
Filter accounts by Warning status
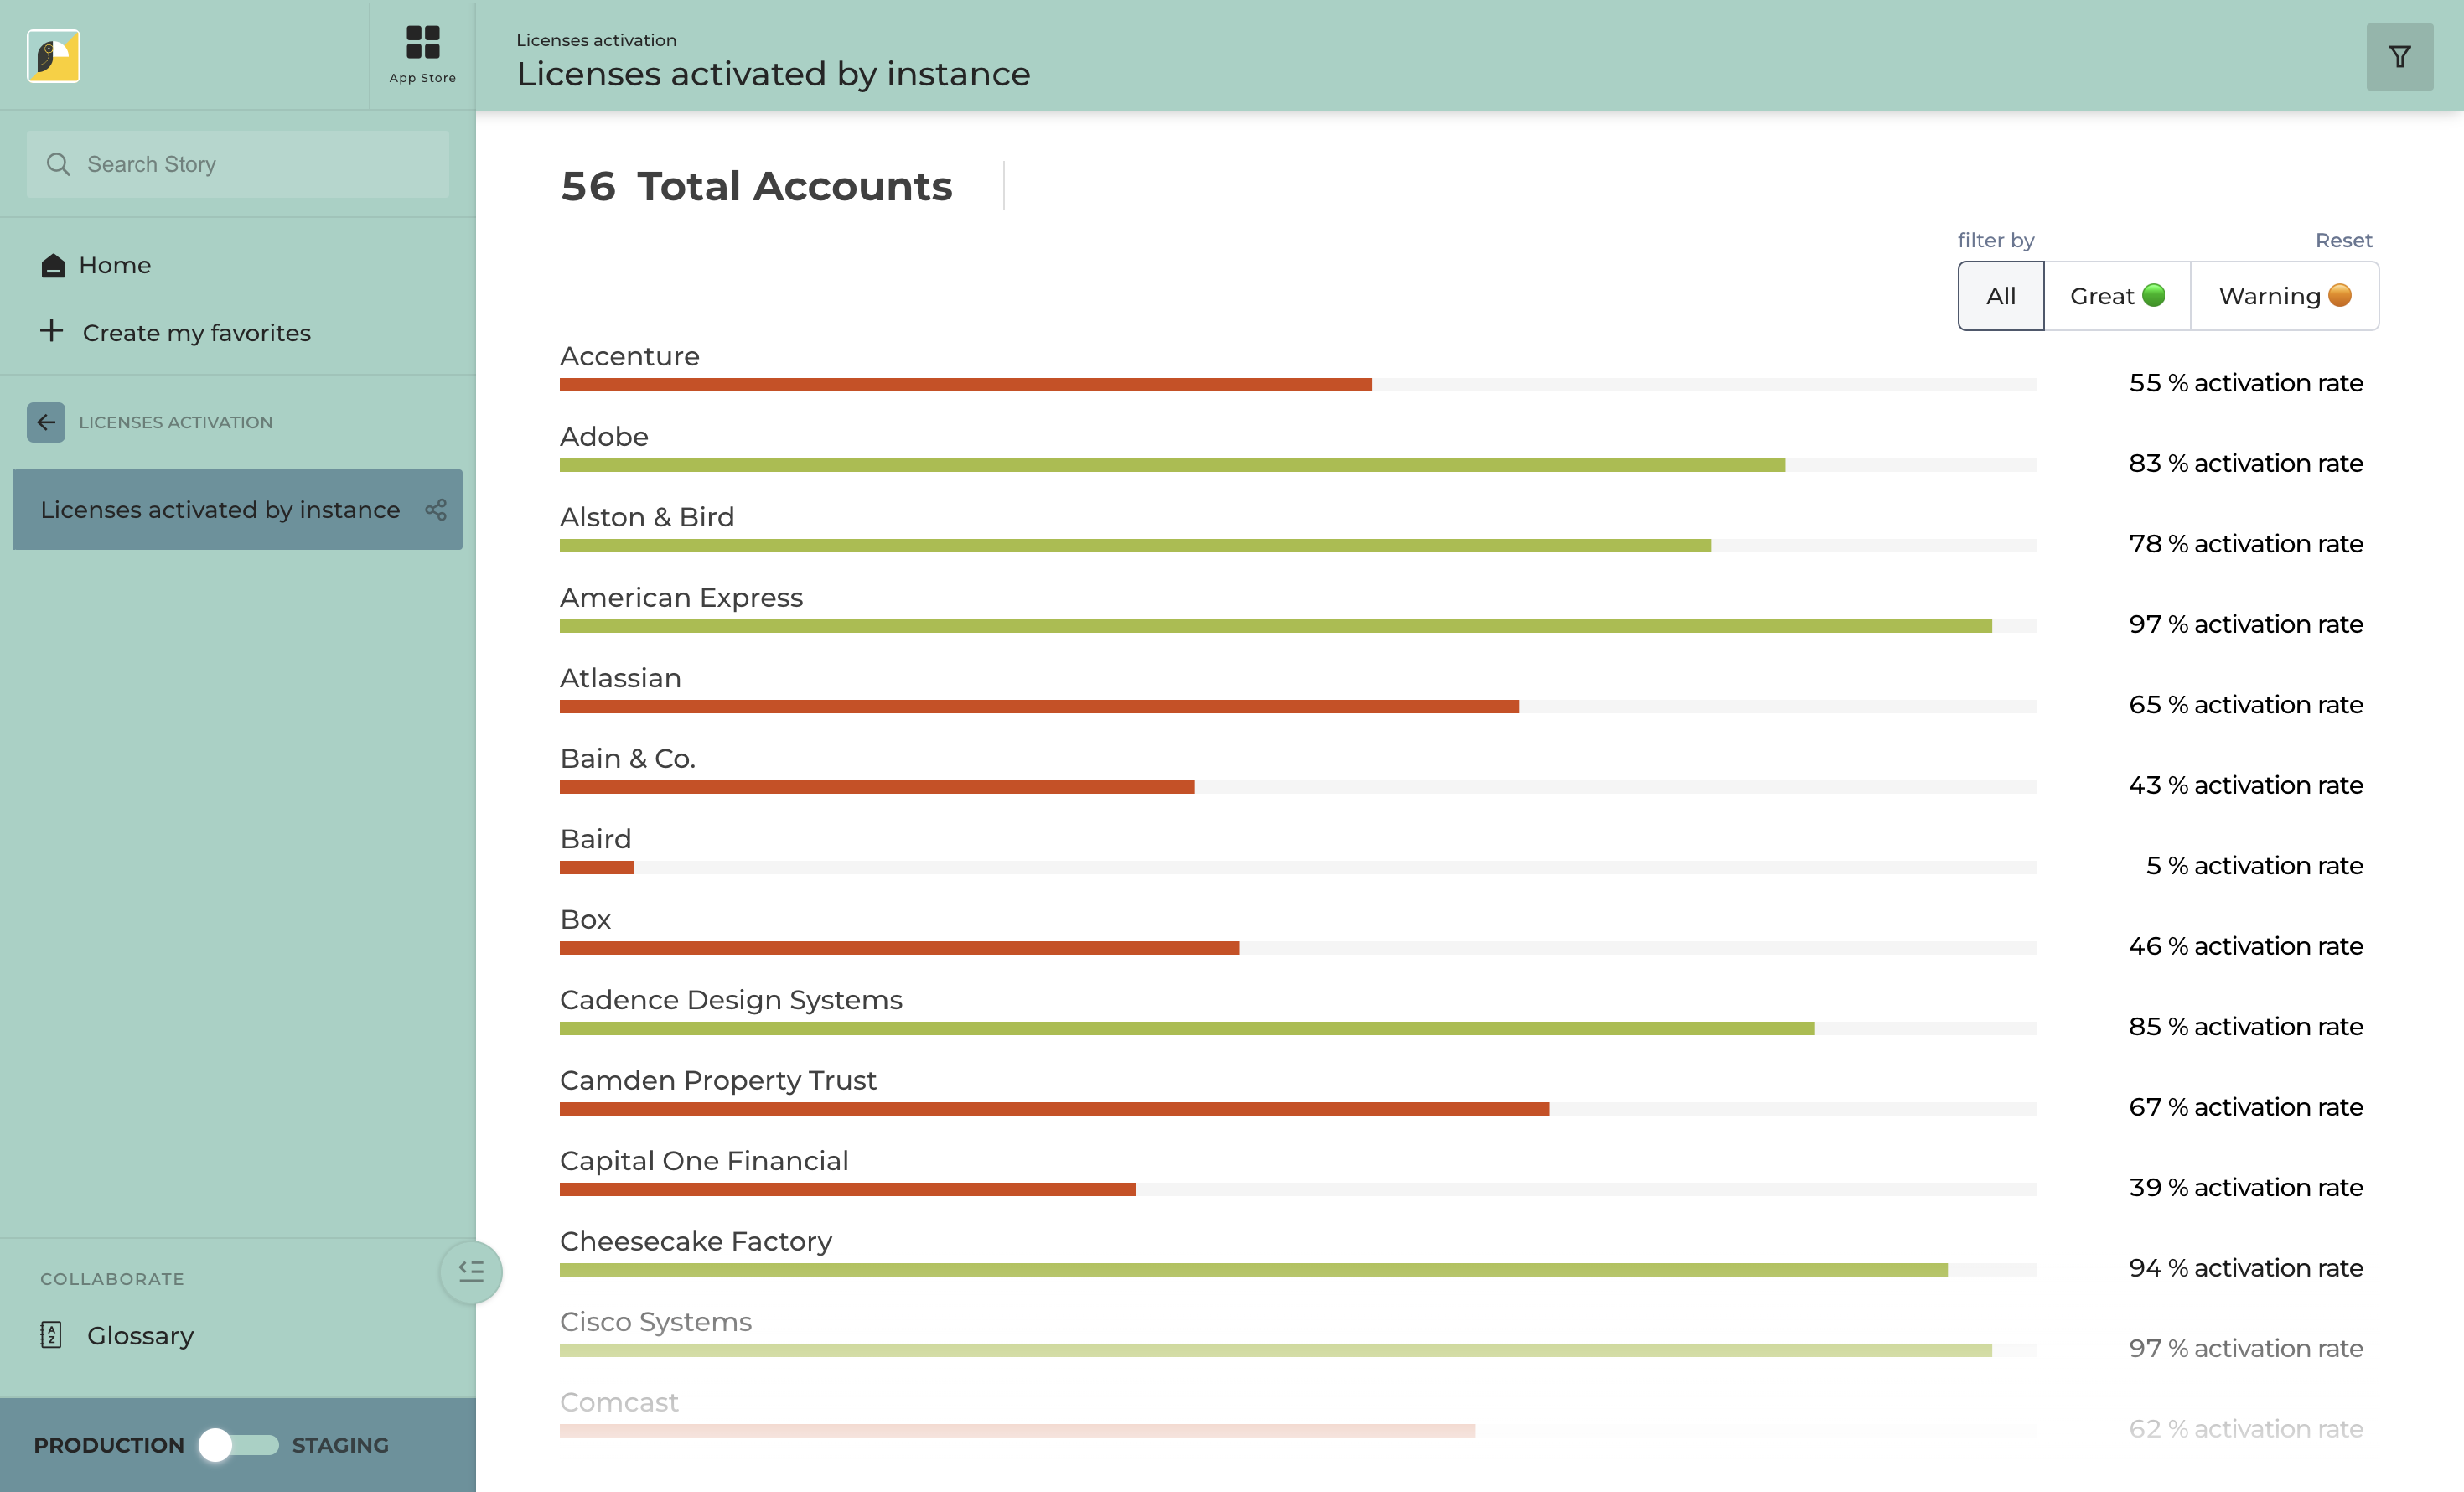pos(2283,296)
